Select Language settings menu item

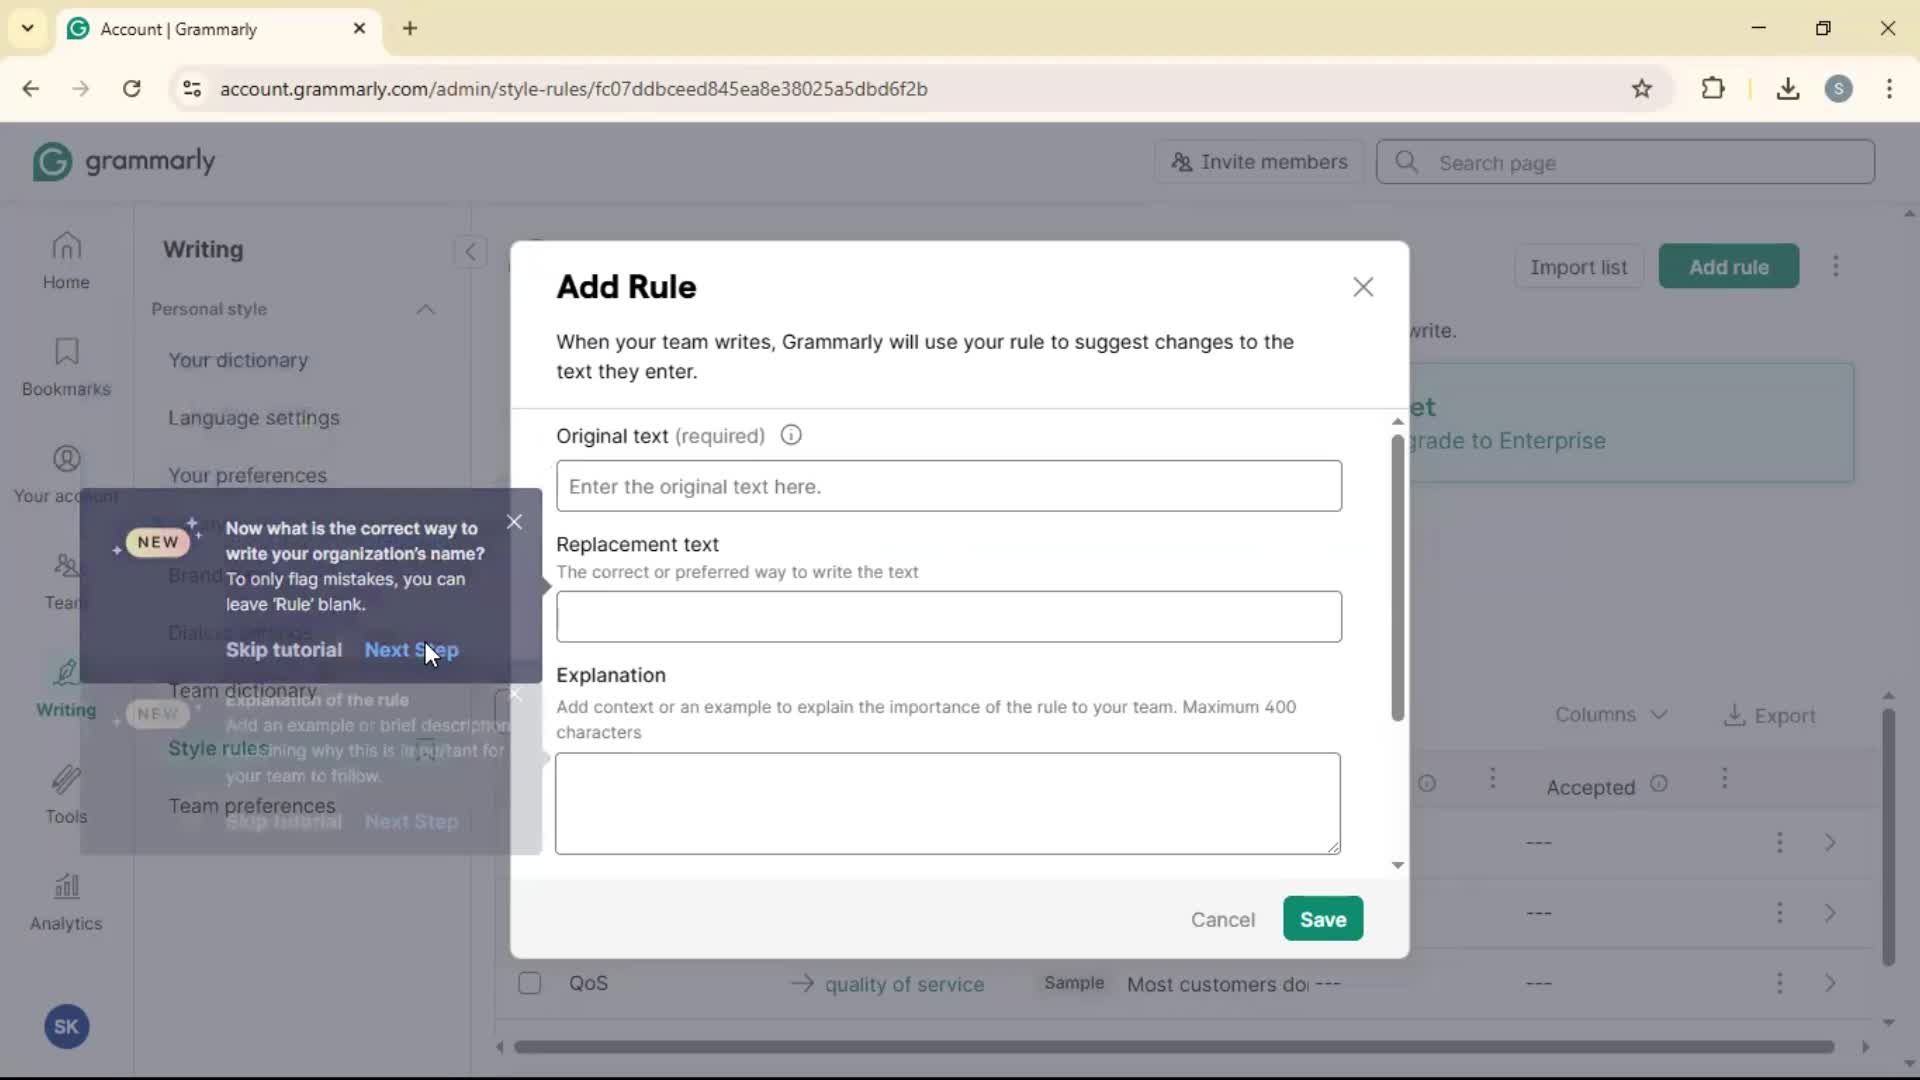click(254, 418)
